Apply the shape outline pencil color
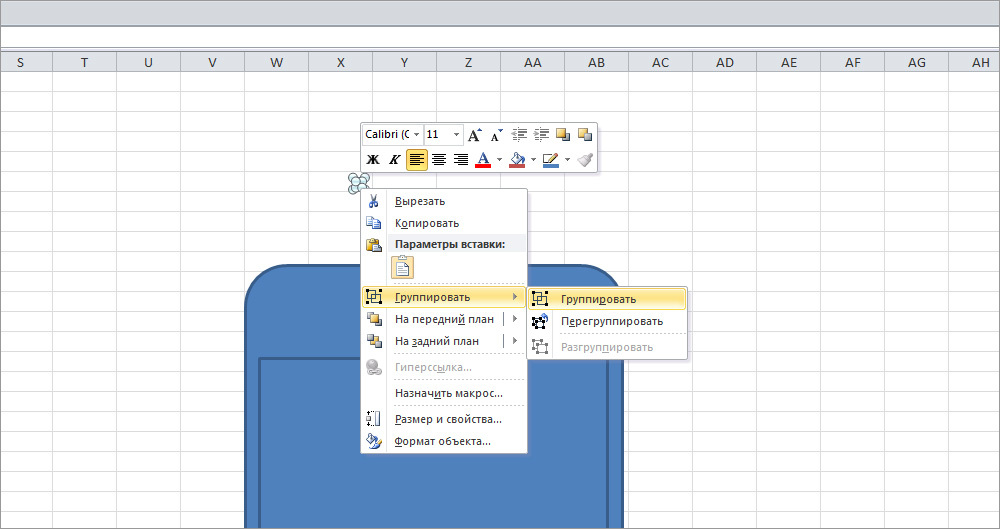Viewport: 1000px width, 529px height. point(550,160)
